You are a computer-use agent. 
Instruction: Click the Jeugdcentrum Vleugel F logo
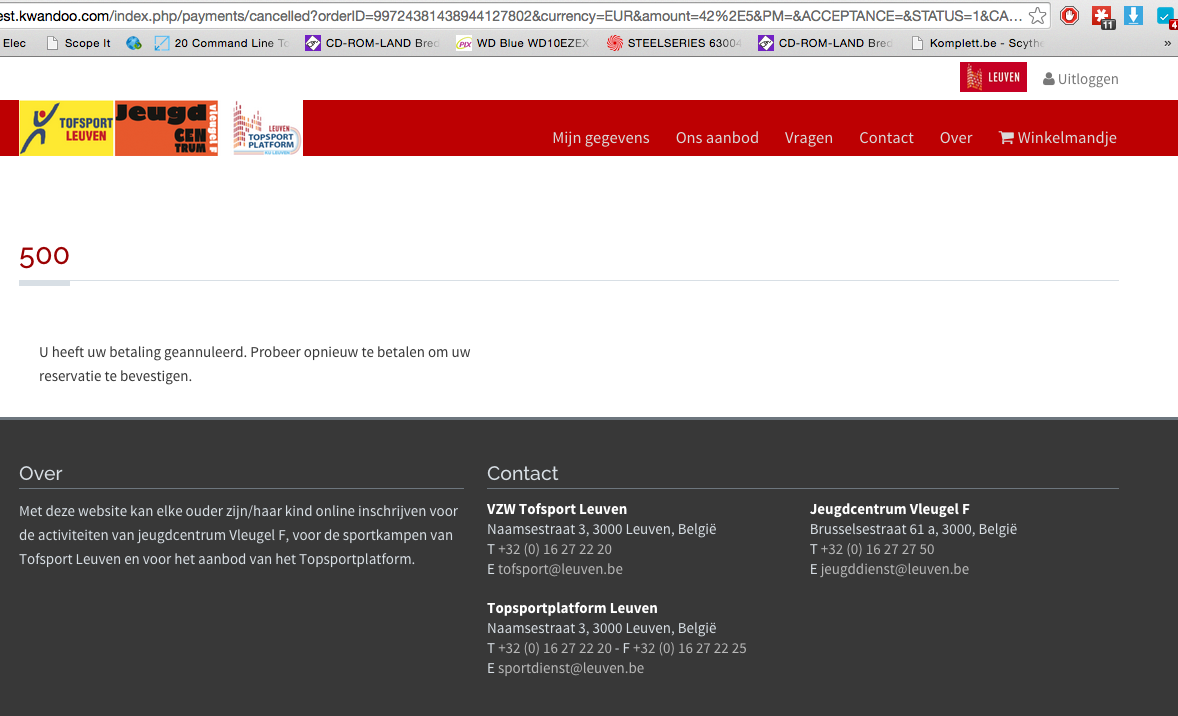coord(166,129)
